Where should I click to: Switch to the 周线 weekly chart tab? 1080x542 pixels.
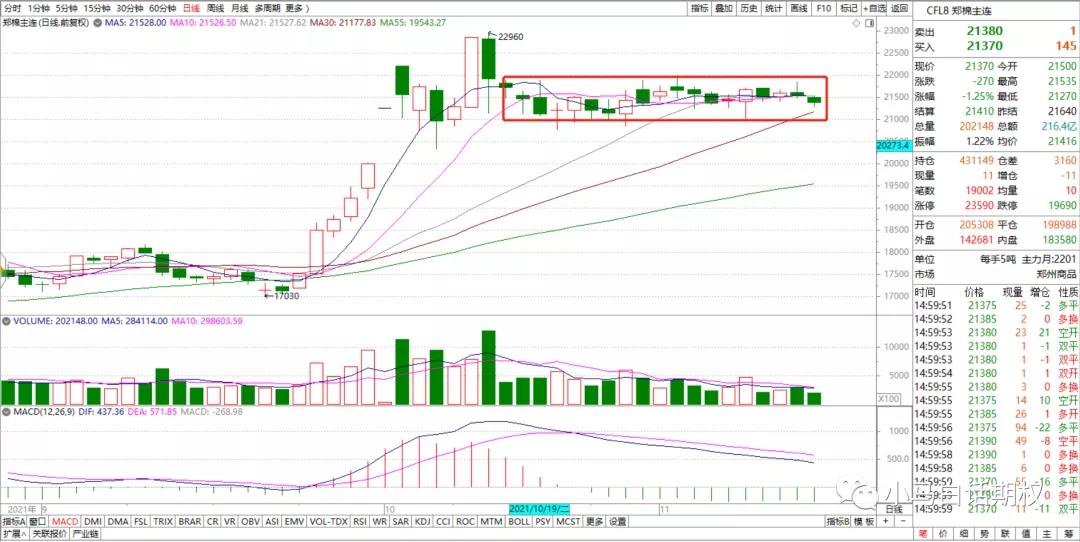215,8
